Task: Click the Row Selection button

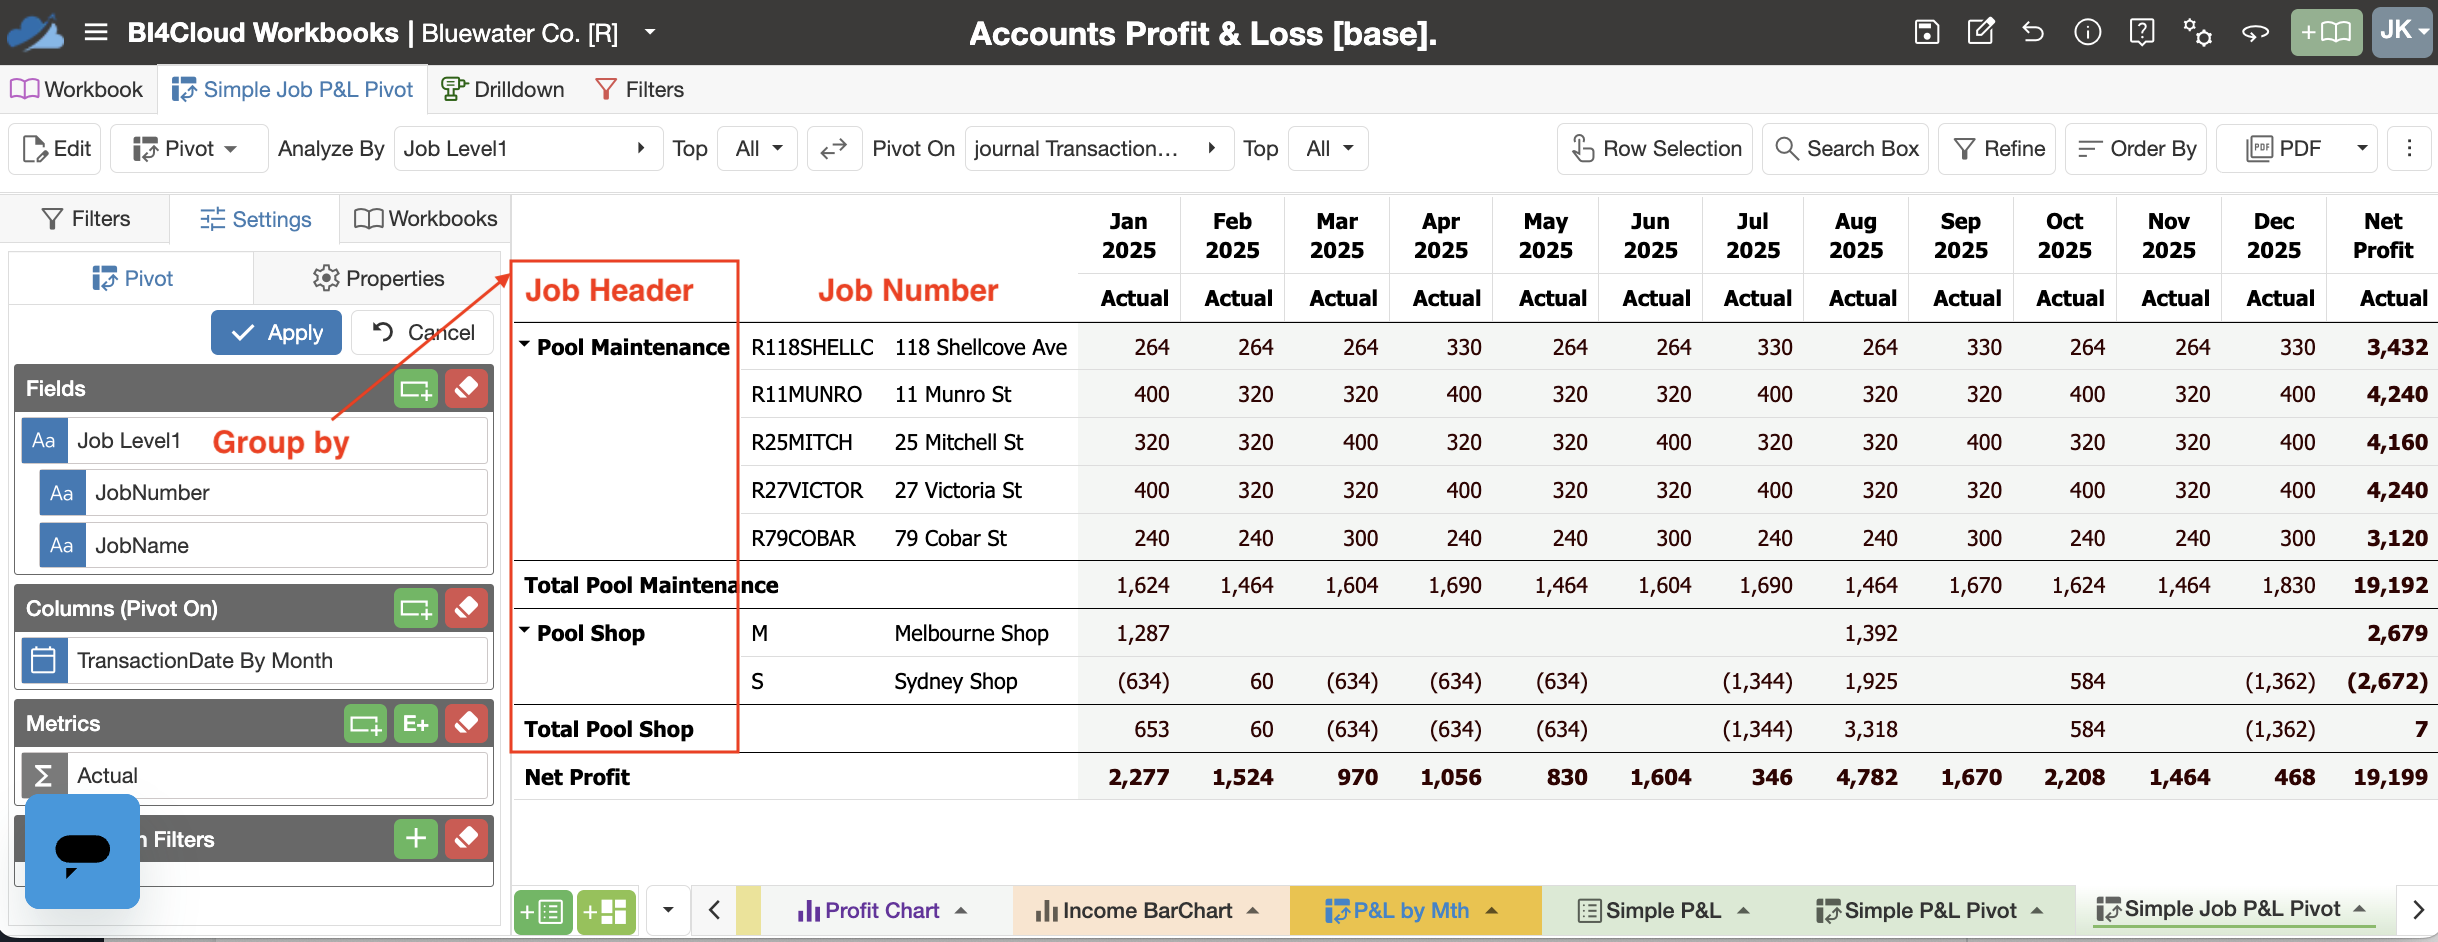Action: point(1655,148)
